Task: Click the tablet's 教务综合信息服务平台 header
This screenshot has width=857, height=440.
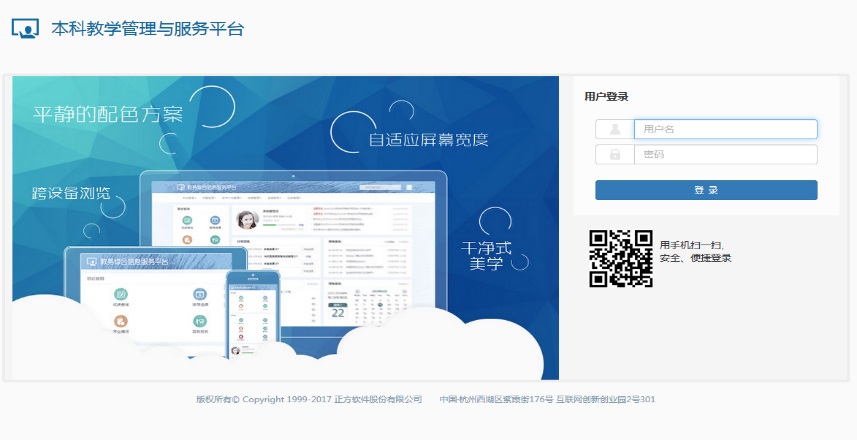Action: coord(128,262)
